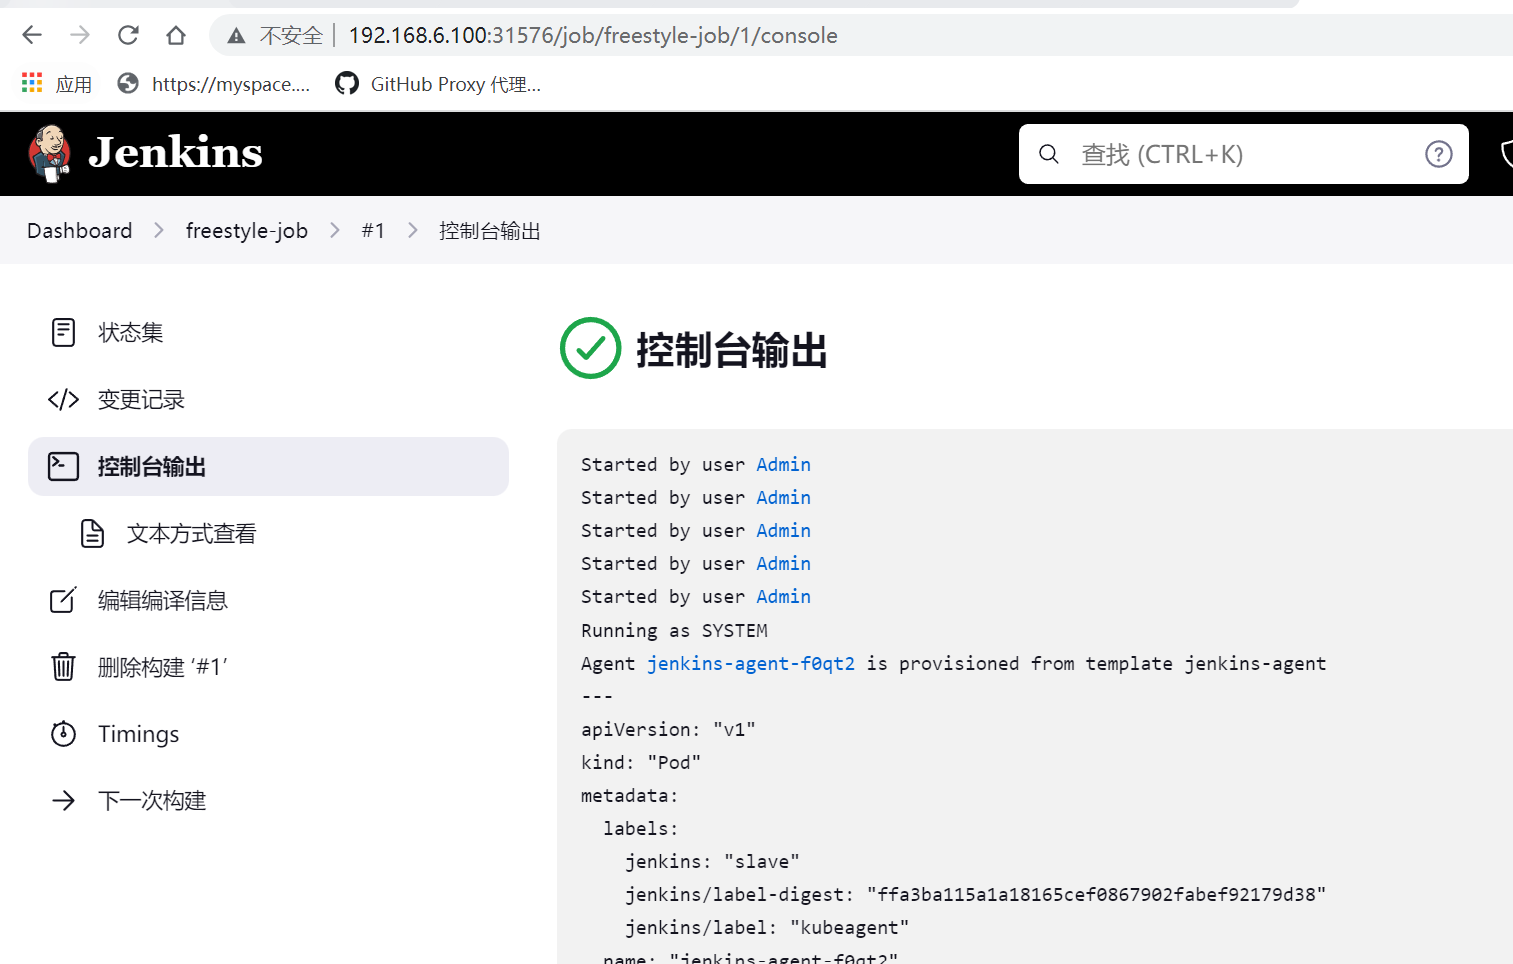
Task: Click 'apiVersion: "v1"' console line
Action: click(668, 729)
